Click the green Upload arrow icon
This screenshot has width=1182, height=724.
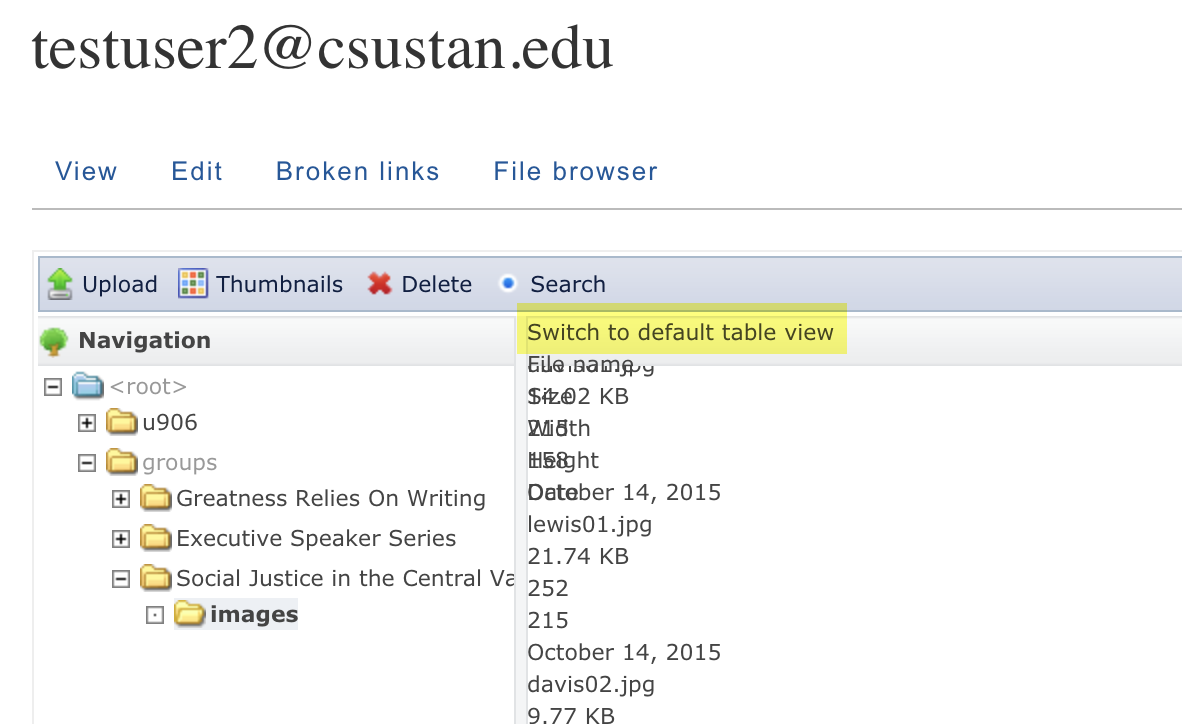[x=60, y=284]
